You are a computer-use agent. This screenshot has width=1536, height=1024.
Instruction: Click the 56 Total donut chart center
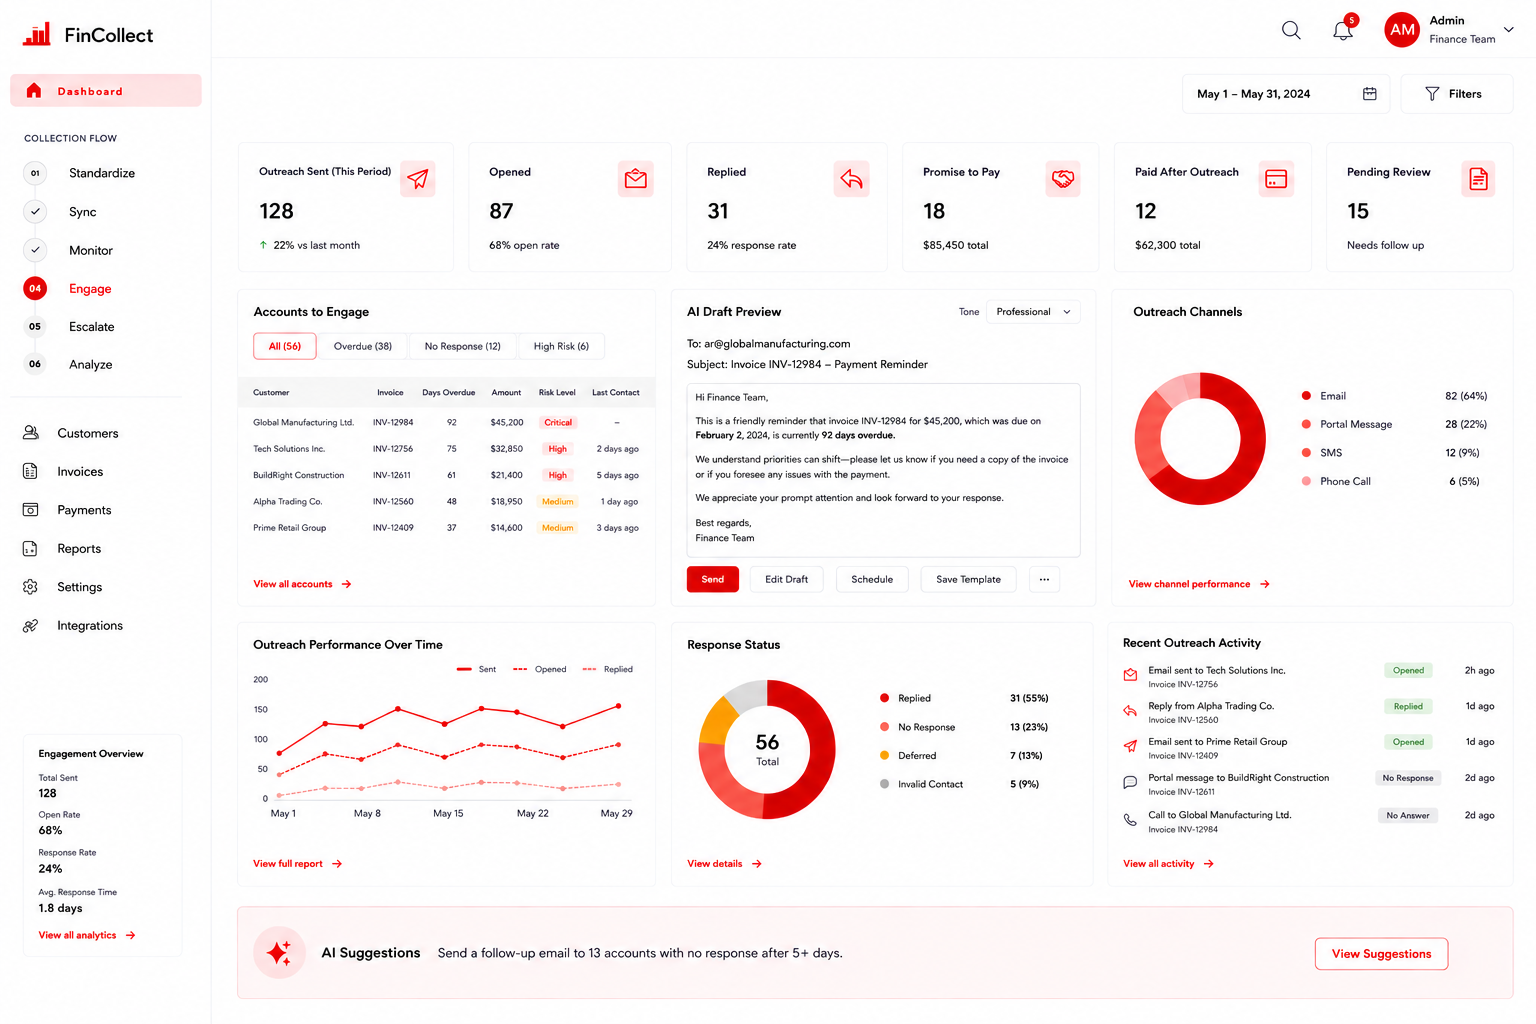(x=767, y=748)
